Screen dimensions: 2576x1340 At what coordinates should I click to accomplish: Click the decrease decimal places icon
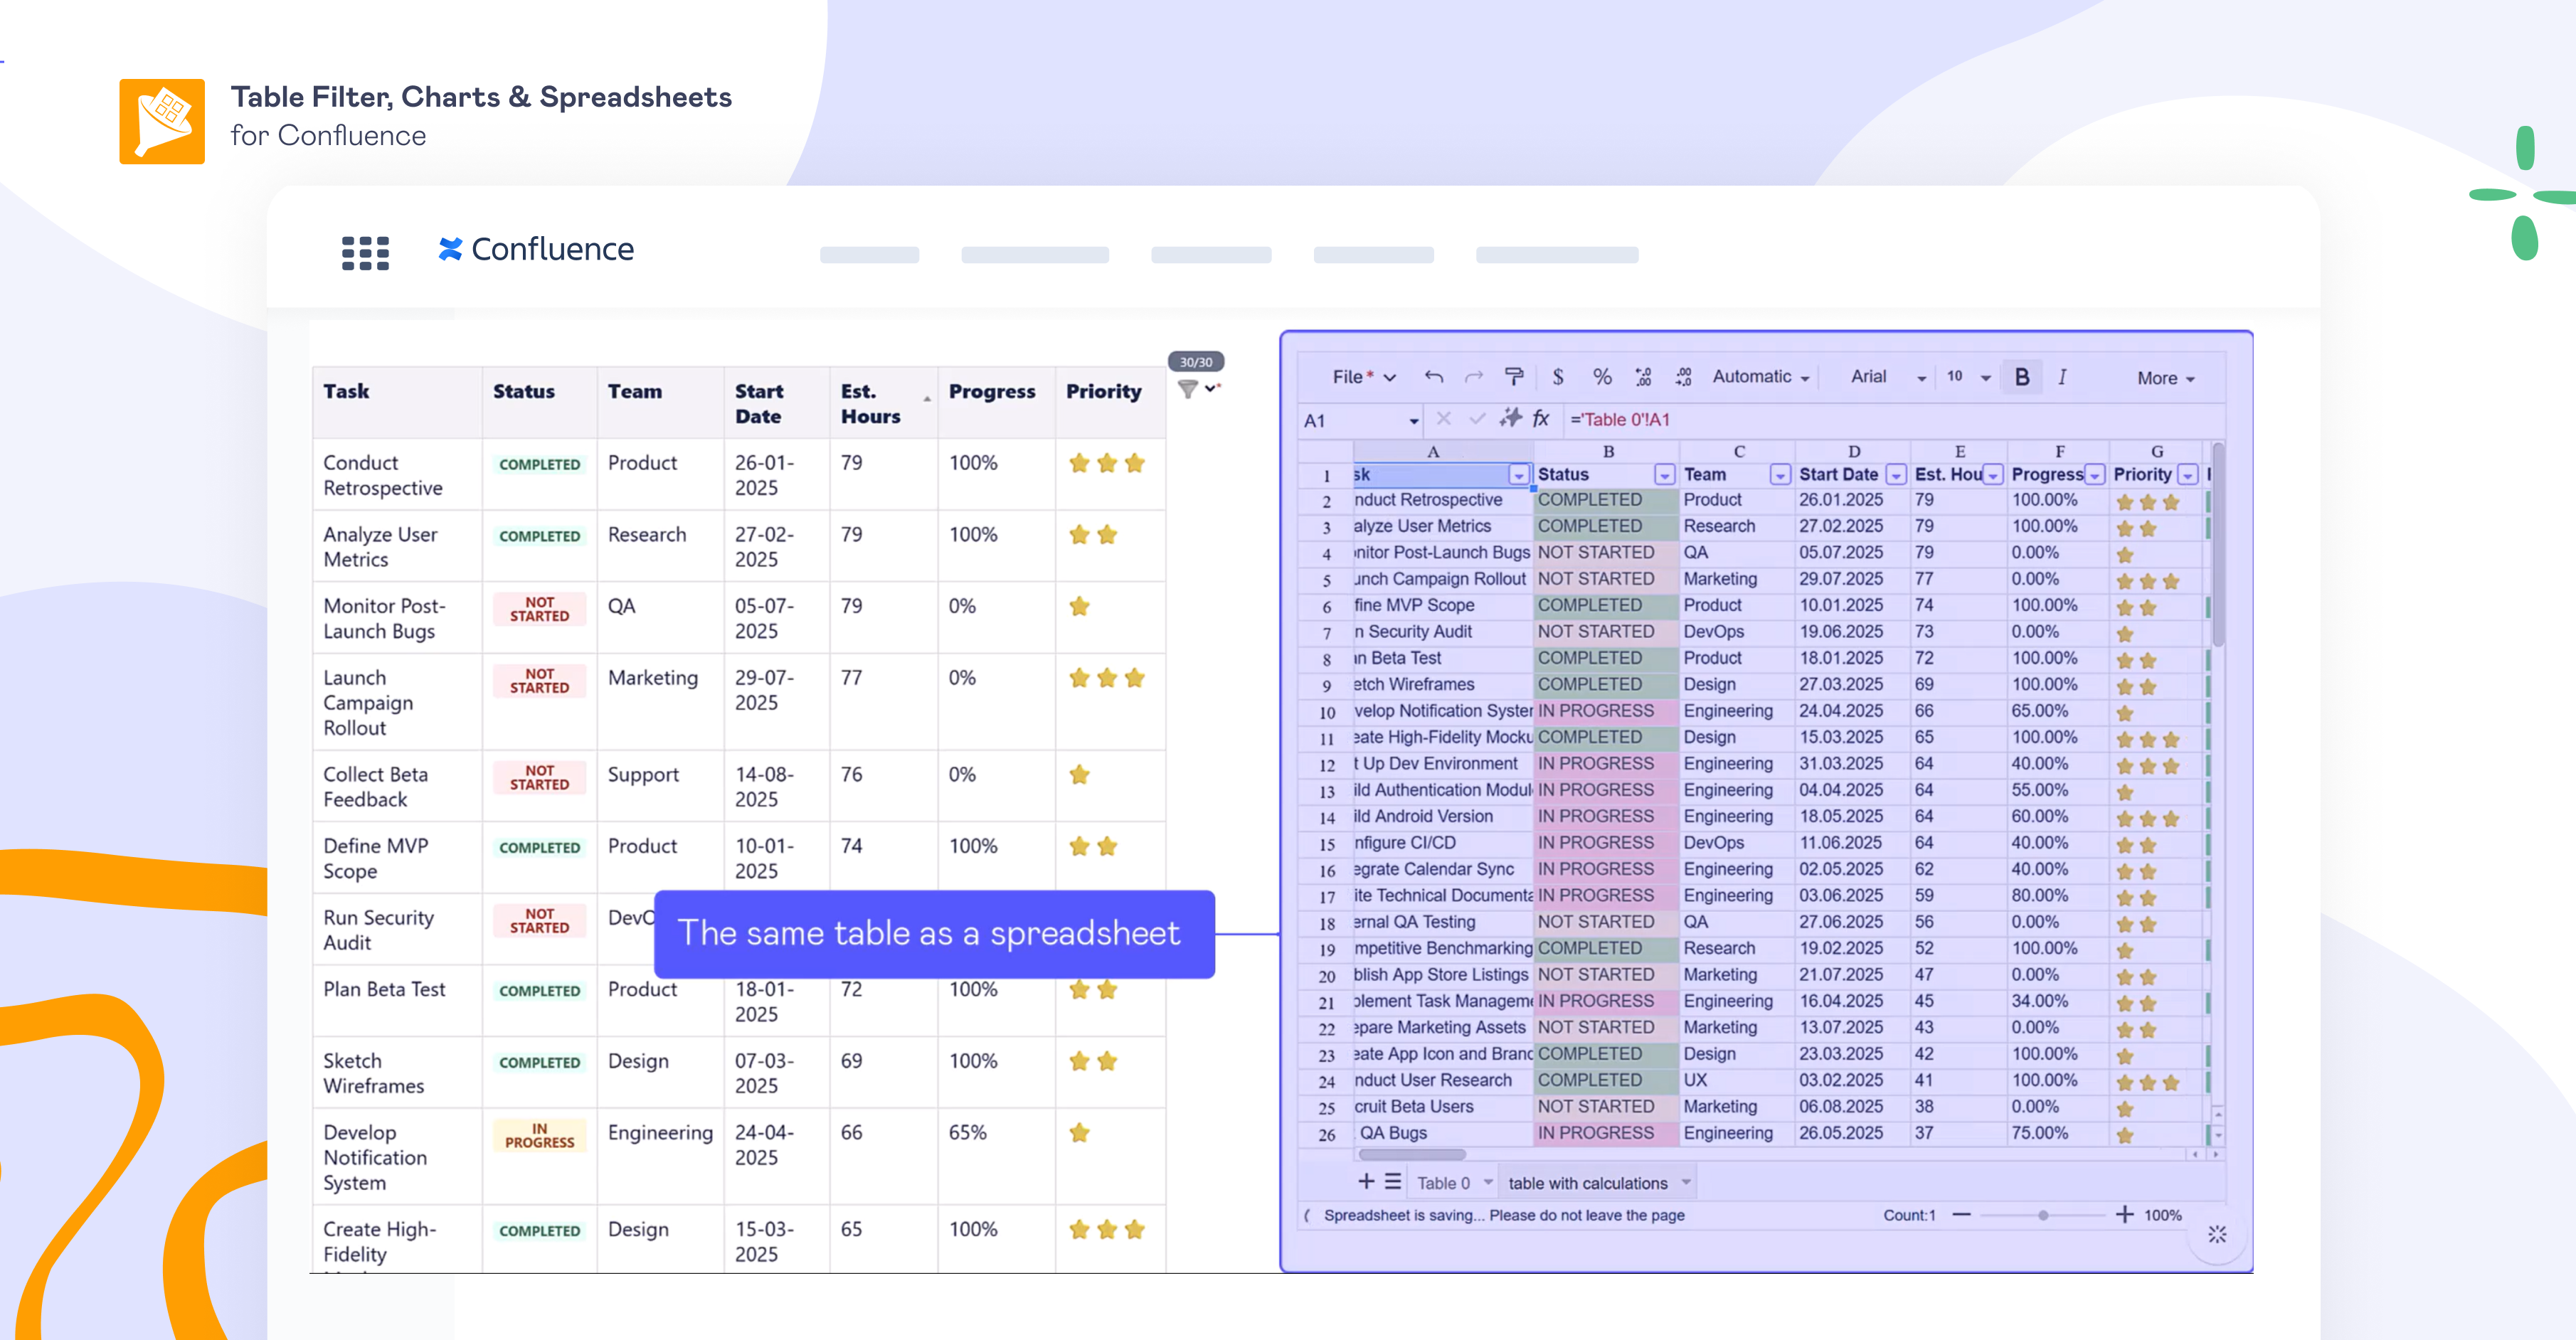[x=1643, y=377]
